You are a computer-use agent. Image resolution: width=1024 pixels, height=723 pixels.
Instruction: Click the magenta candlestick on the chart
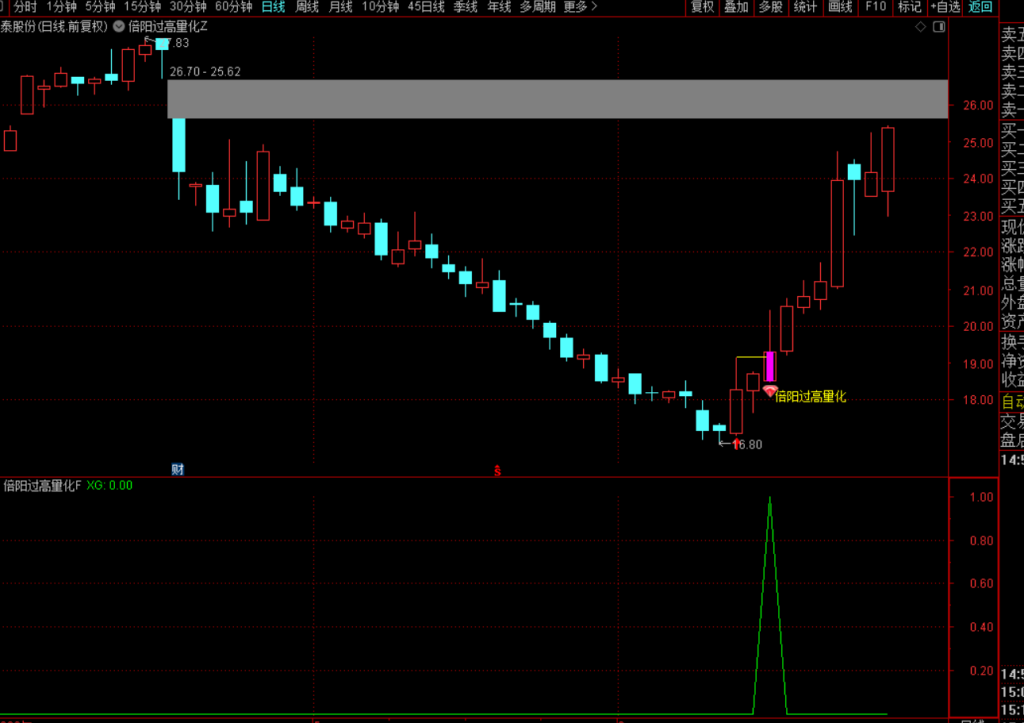pyautogui.click(x=770, y=366)
